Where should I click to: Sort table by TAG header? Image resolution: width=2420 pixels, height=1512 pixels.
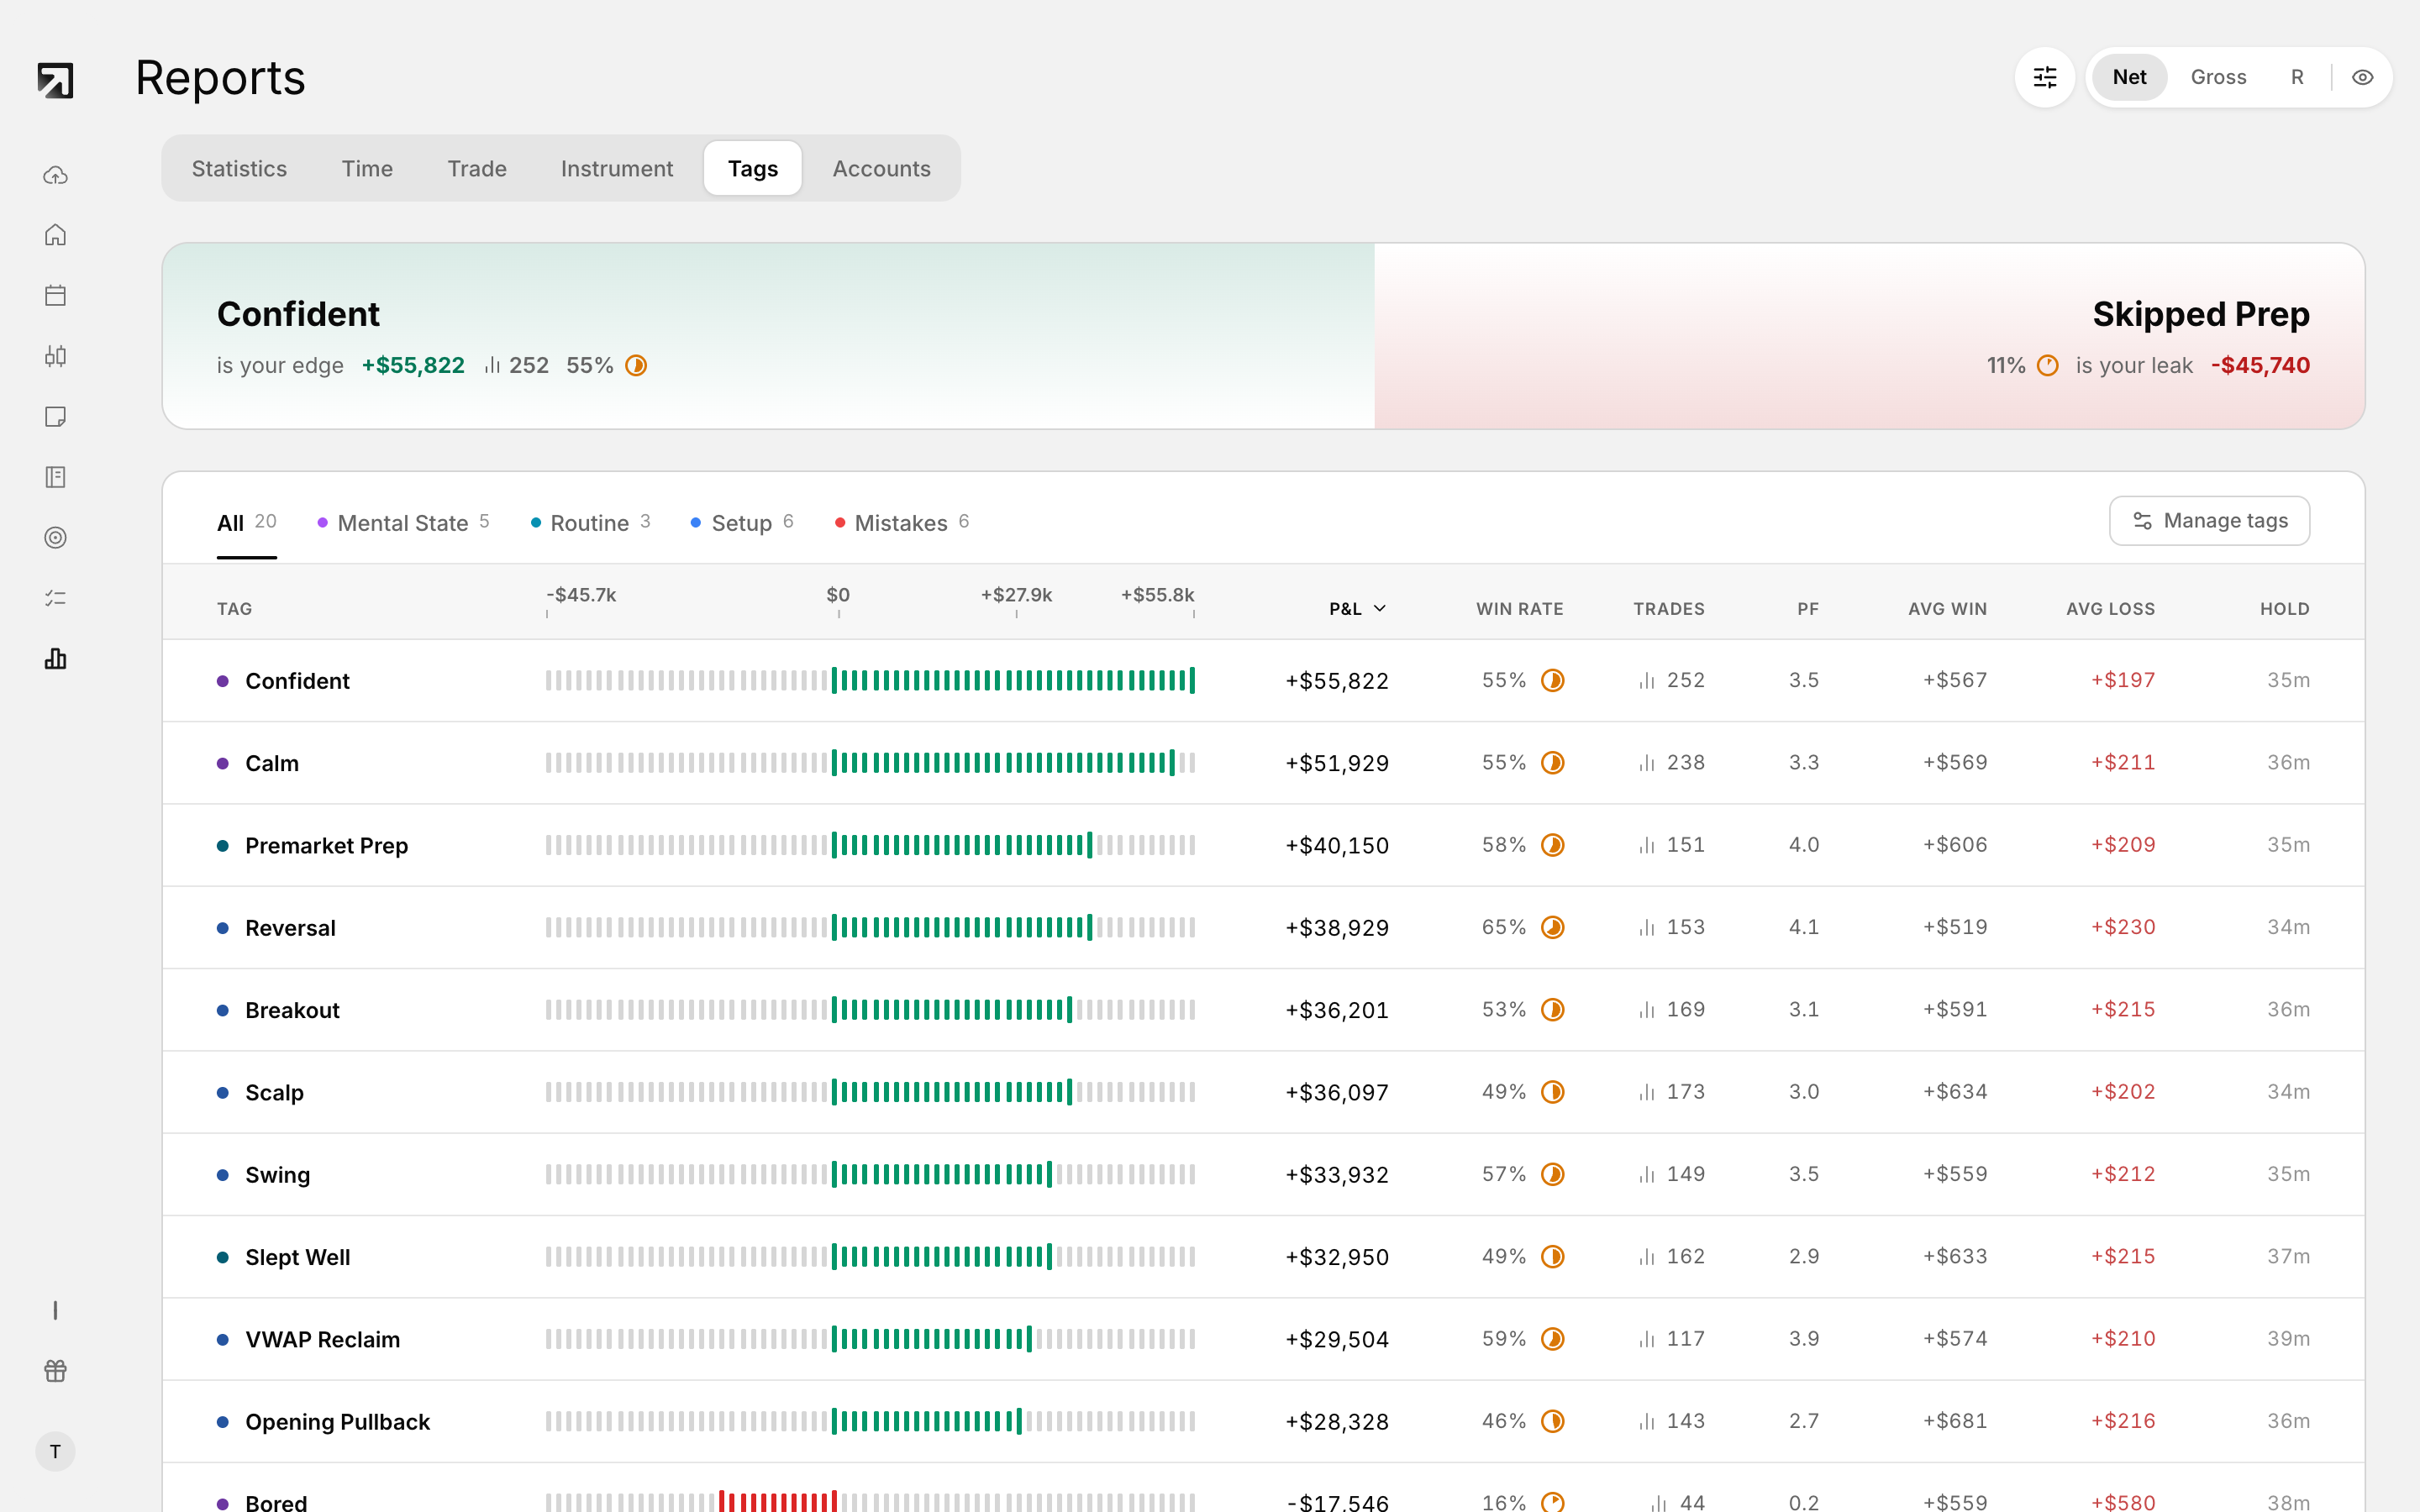(234, 608)
